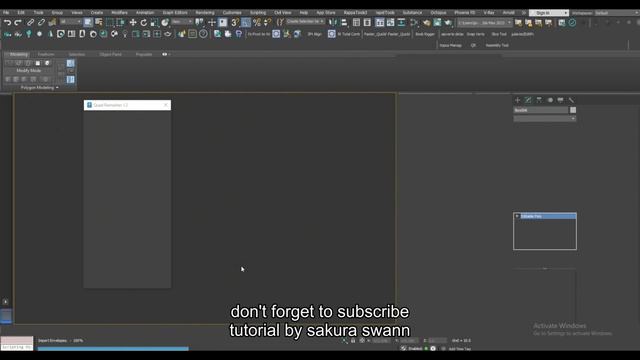This screenshot has height=360, width=640.
Task: Click the MAXScript listener pink box
Action: tap(17, 340)
